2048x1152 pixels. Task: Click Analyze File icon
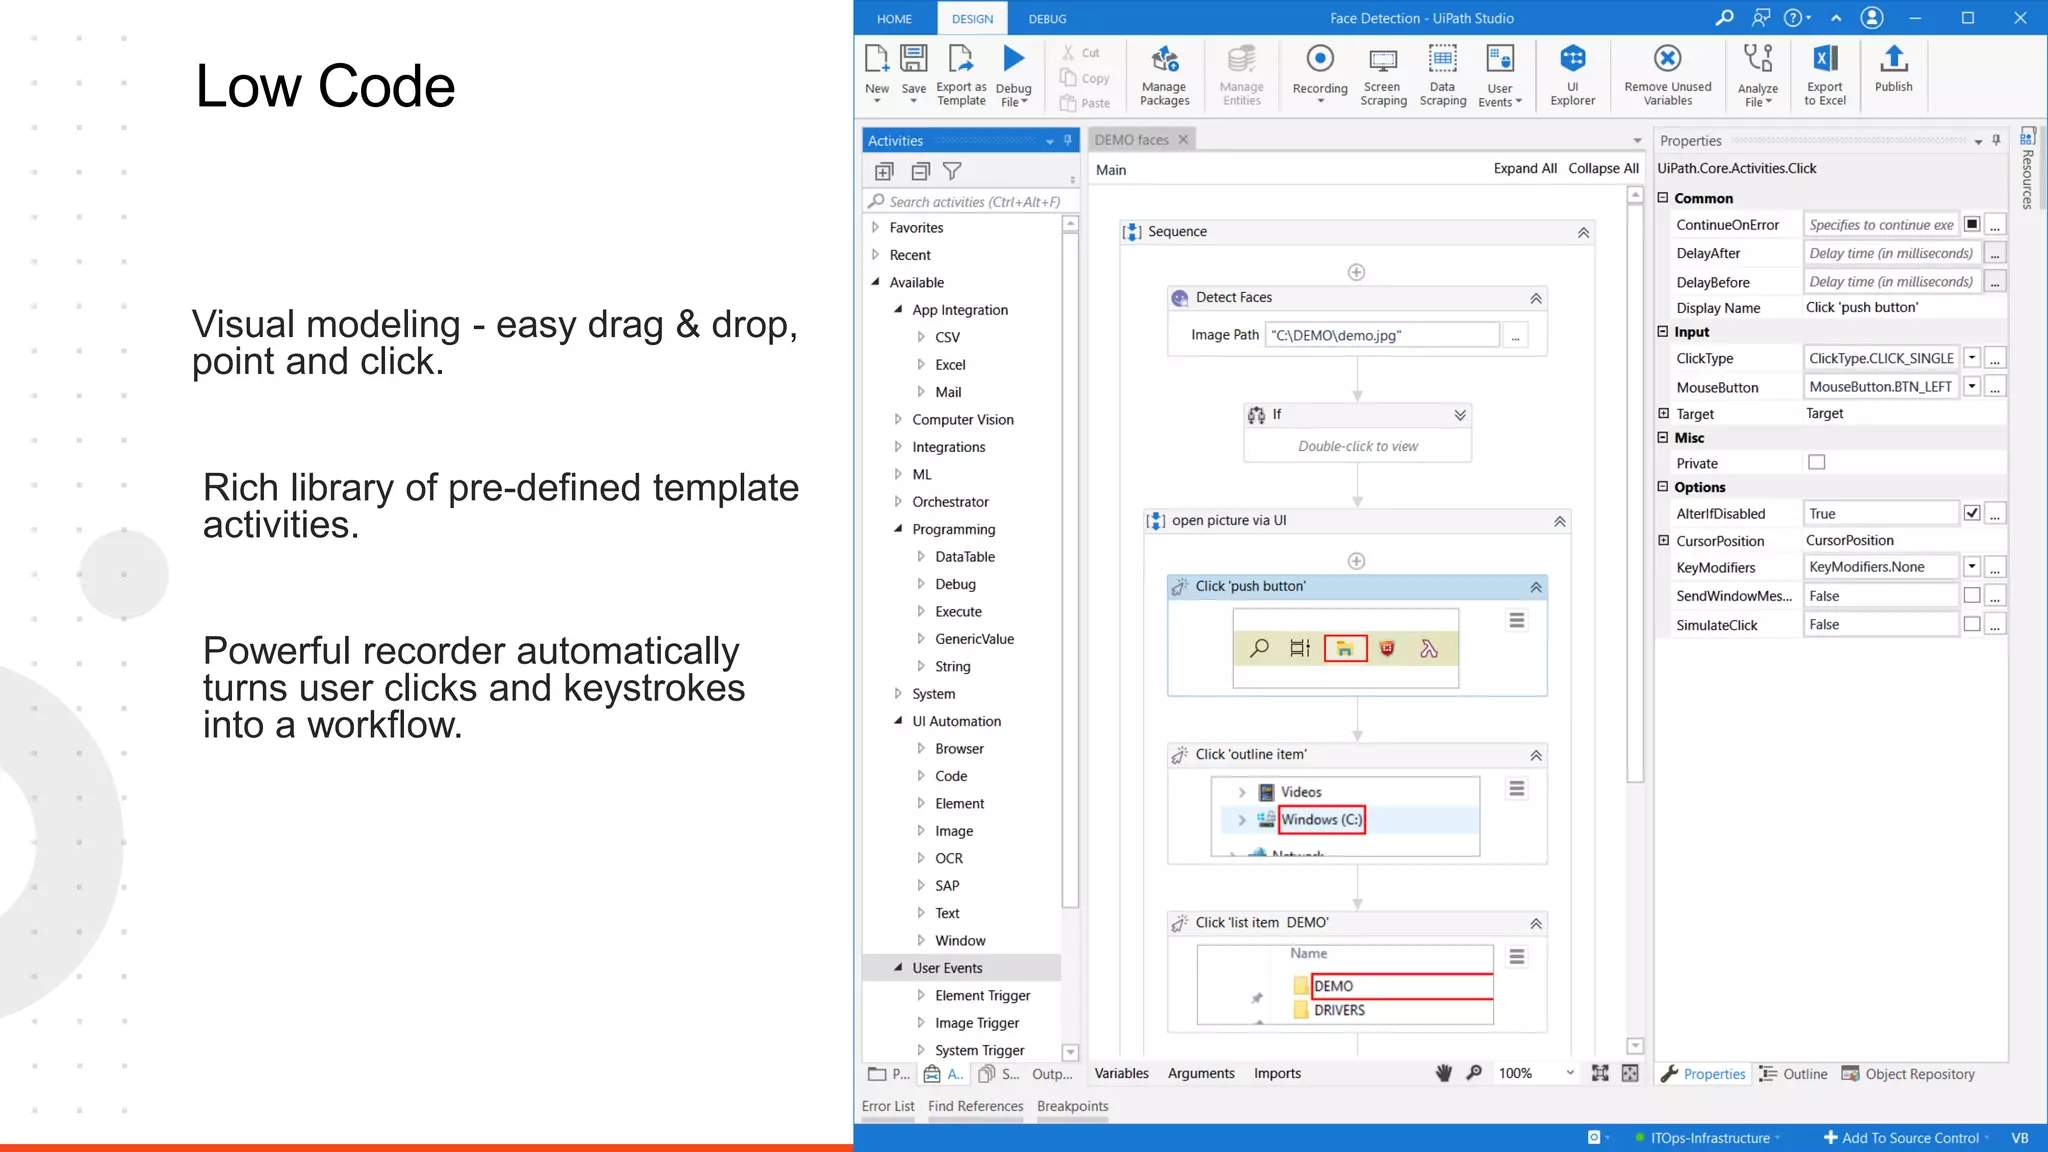1758,59
